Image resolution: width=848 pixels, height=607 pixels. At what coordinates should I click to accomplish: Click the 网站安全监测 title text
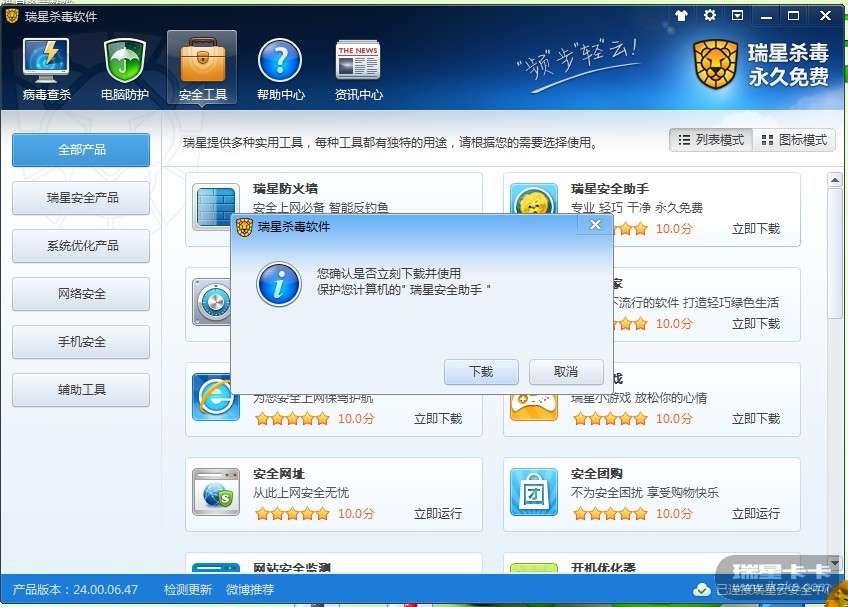pyautogui.click(x=292, y=568)
